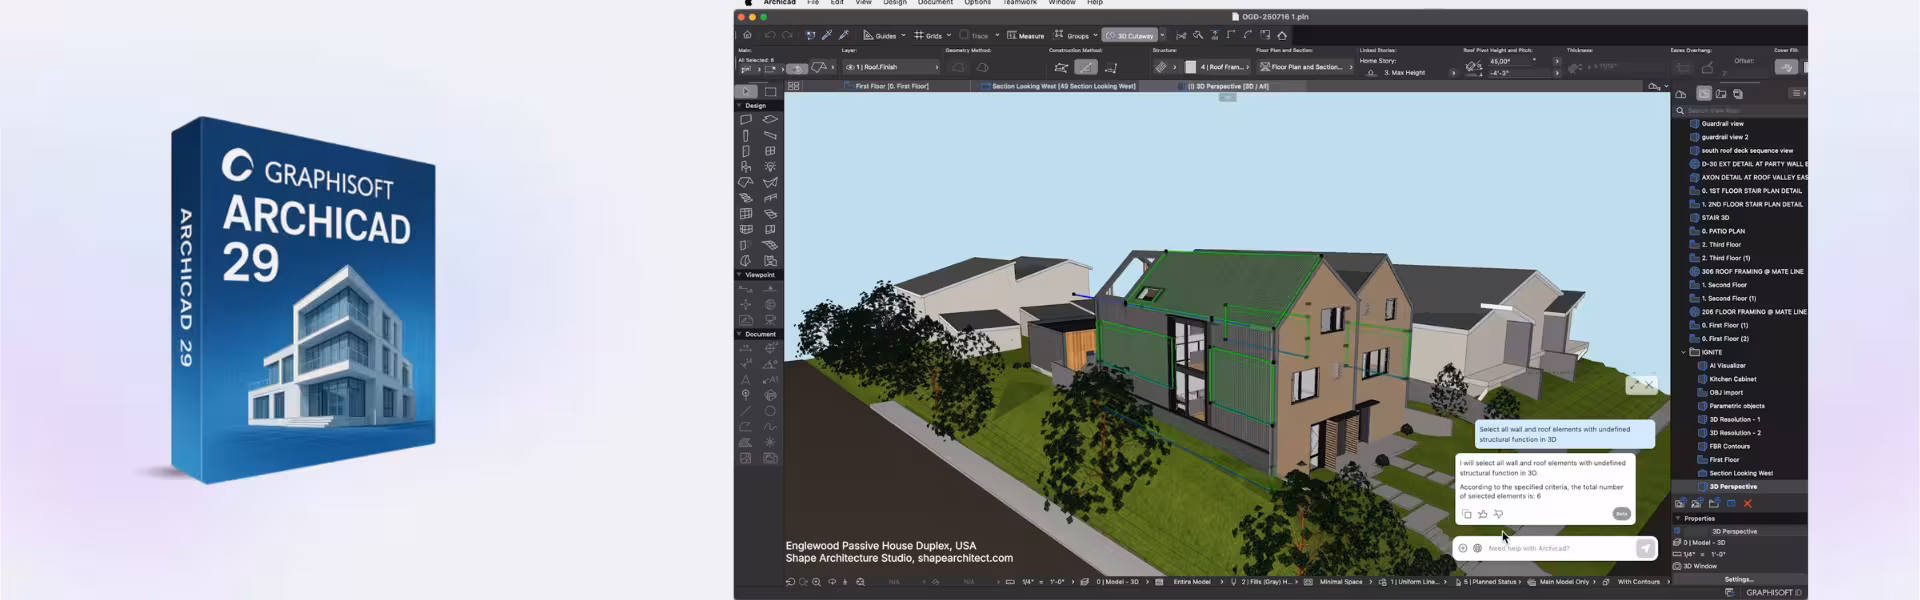Open the Design menu
The height and width of the screenshot is (600, 1920).
(x=895, y=3)
